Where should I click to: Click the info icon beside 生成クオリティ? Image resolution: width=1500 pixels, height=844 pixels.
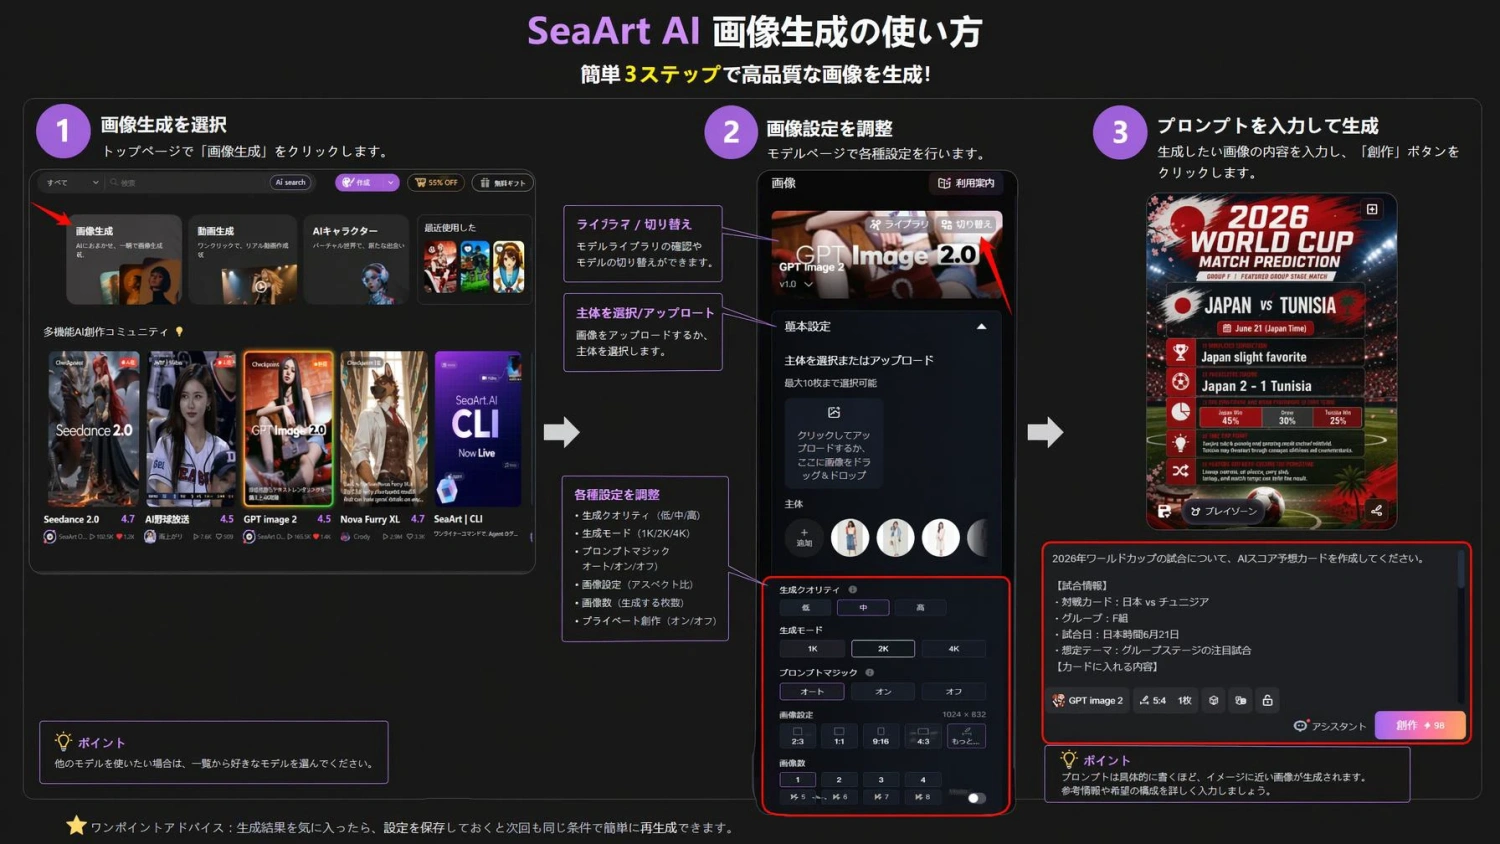point(853,589)
